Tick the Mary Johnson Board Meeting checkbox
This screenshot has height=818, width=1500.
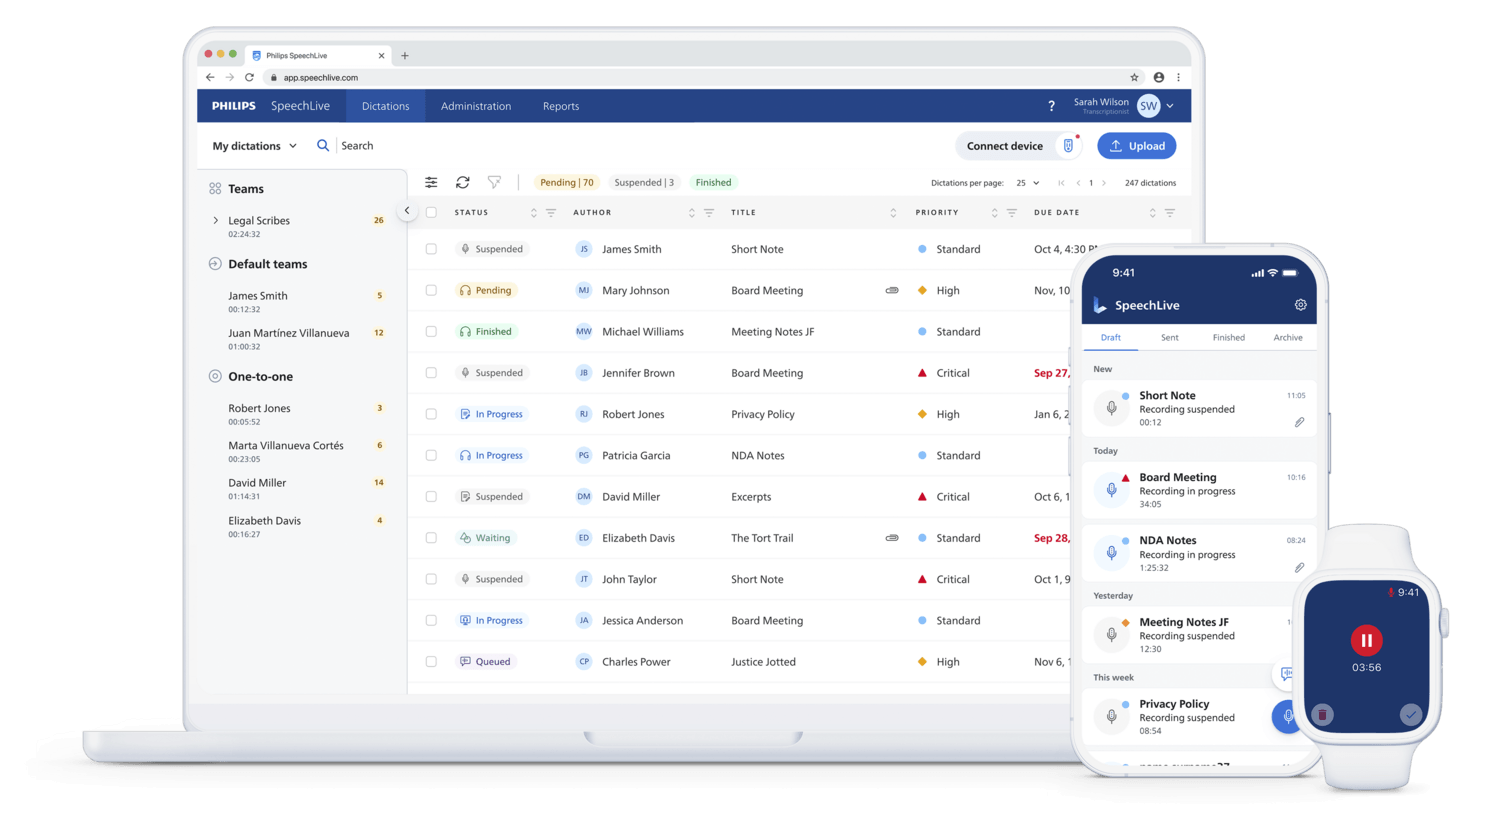click(x=431, y=290)
